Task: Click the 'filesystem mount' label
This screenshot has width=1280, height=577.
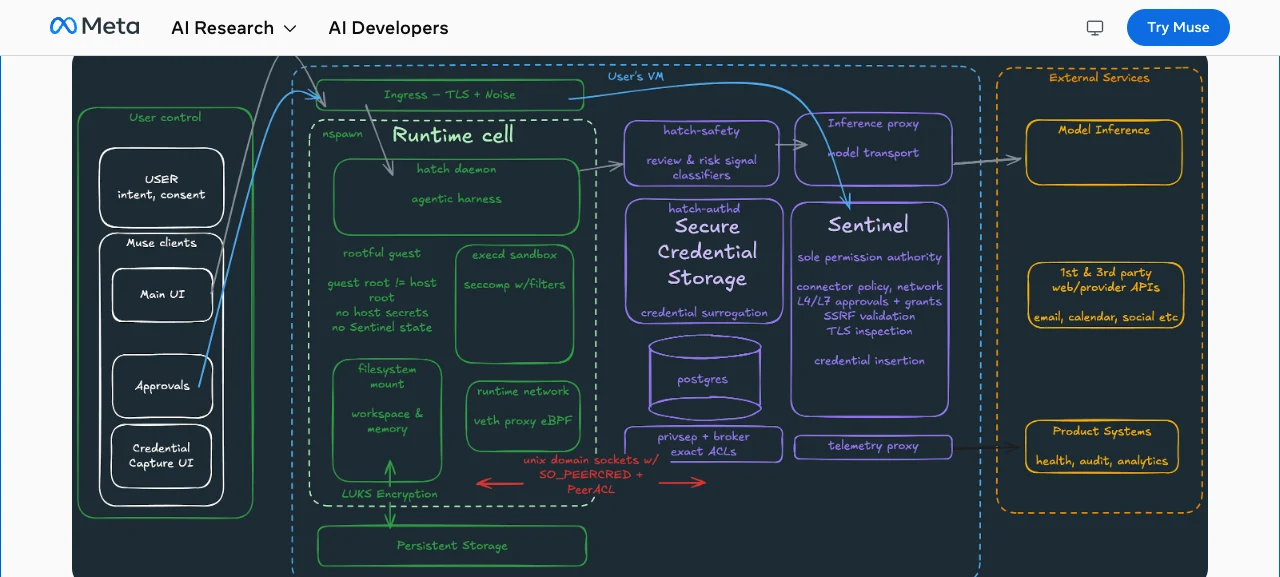Action: coord(387,376)
